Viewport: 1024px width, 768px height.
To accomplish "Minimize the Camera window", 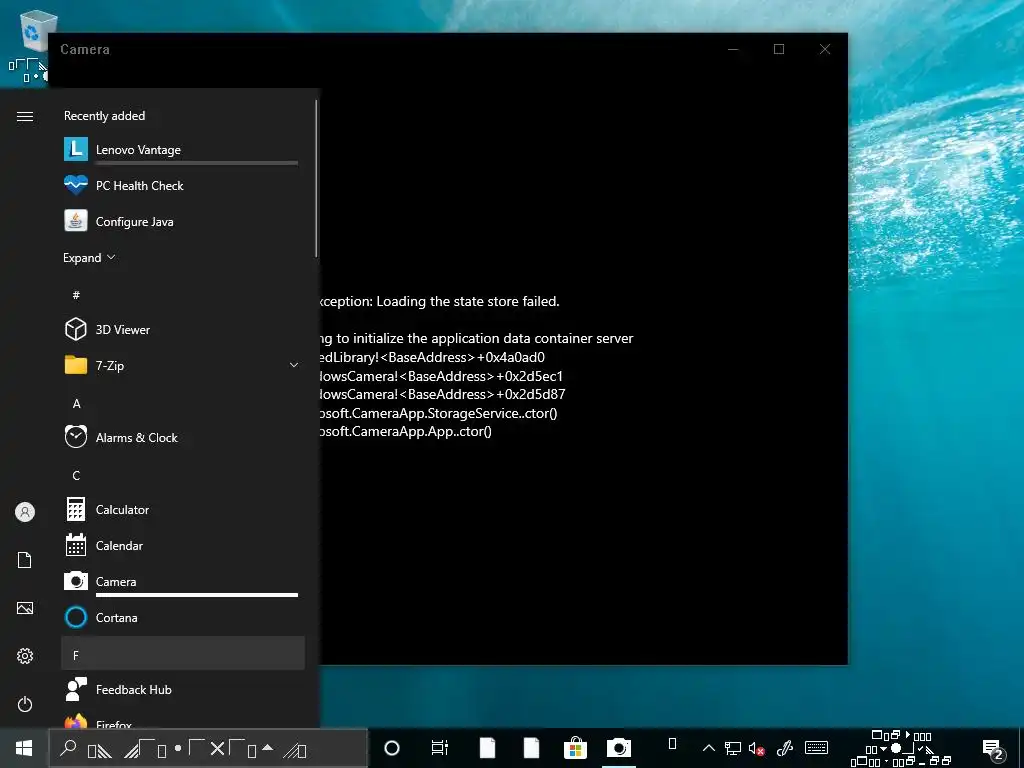I will [x=733, y=49].
